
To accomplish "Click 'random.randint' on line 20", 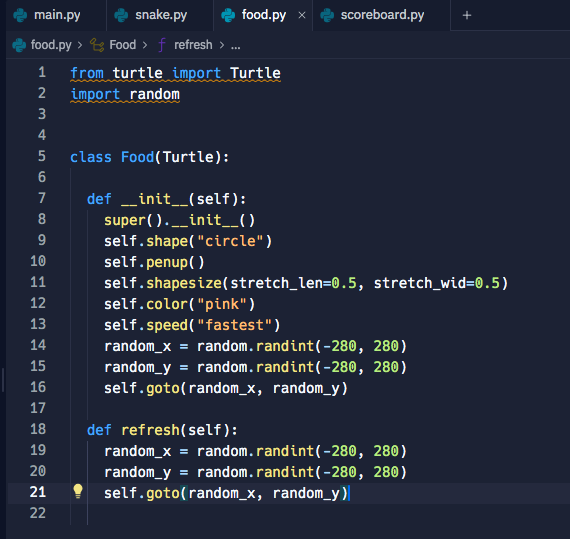I will click(x=255, y=472).
